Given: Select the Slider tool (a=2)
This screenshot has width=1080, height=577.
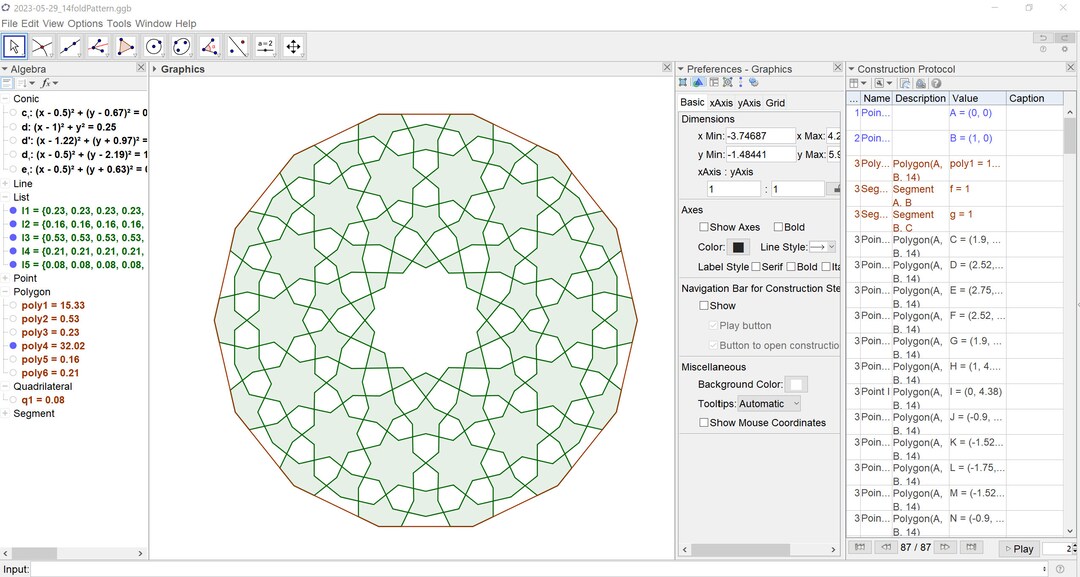Looking at the screenshot, I should click(x=267, y=46).
